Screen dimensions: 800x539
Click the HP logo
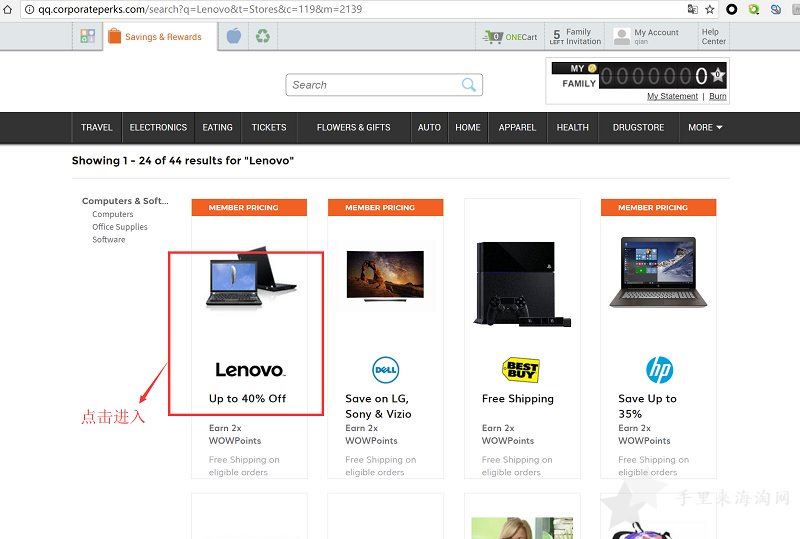tap(659, 370)
